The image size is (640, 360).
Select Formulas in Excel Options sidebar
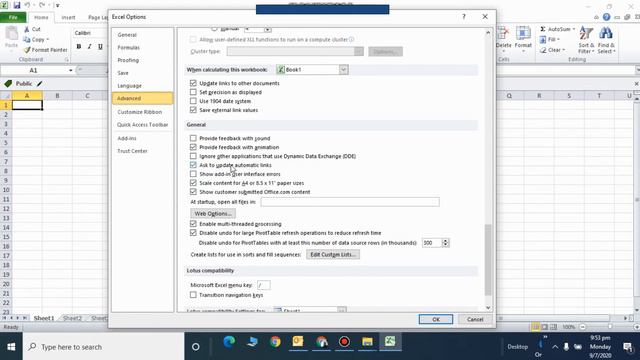[129, 47]
